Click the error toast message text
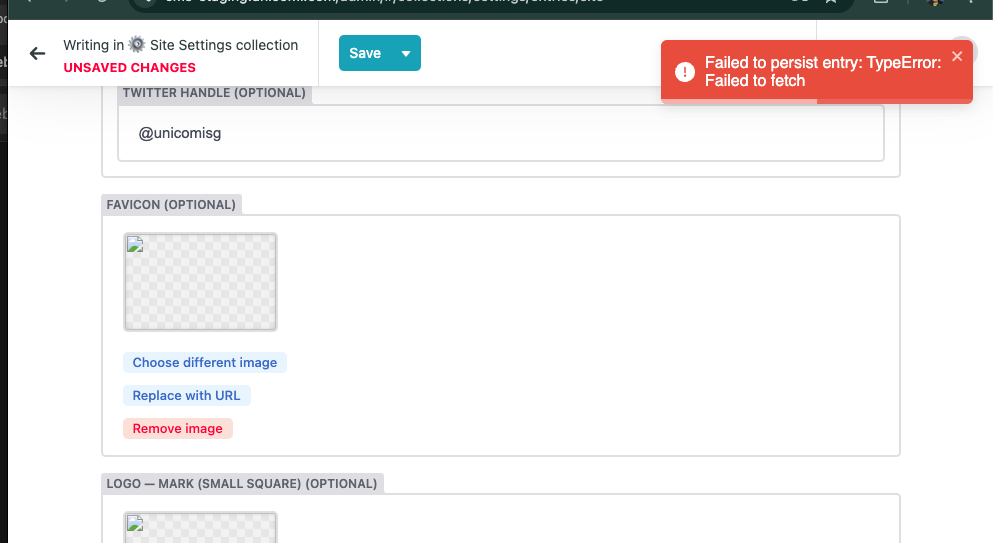 823,72
